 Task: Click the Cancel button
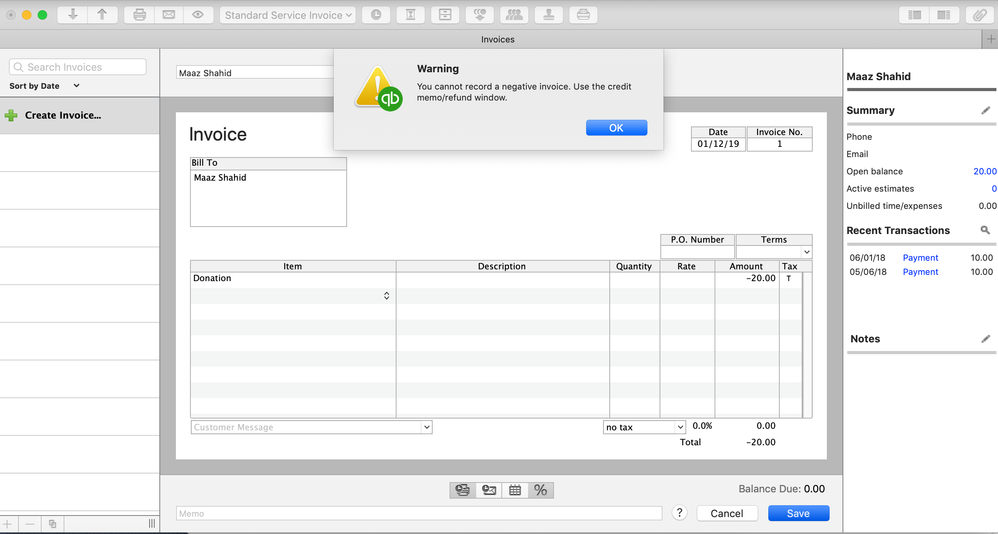point(727,514)
